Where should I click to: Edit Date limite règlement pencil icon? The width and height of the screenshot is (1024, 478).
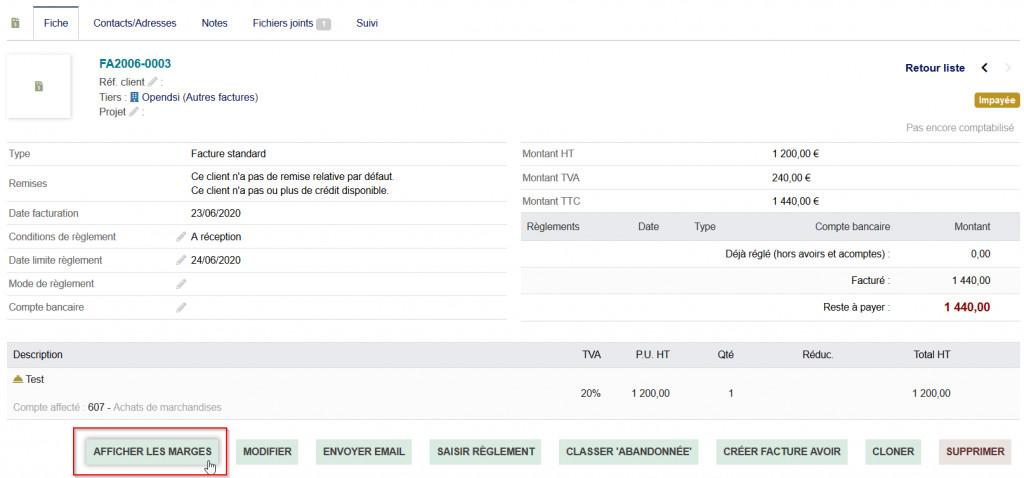(182, 261)
